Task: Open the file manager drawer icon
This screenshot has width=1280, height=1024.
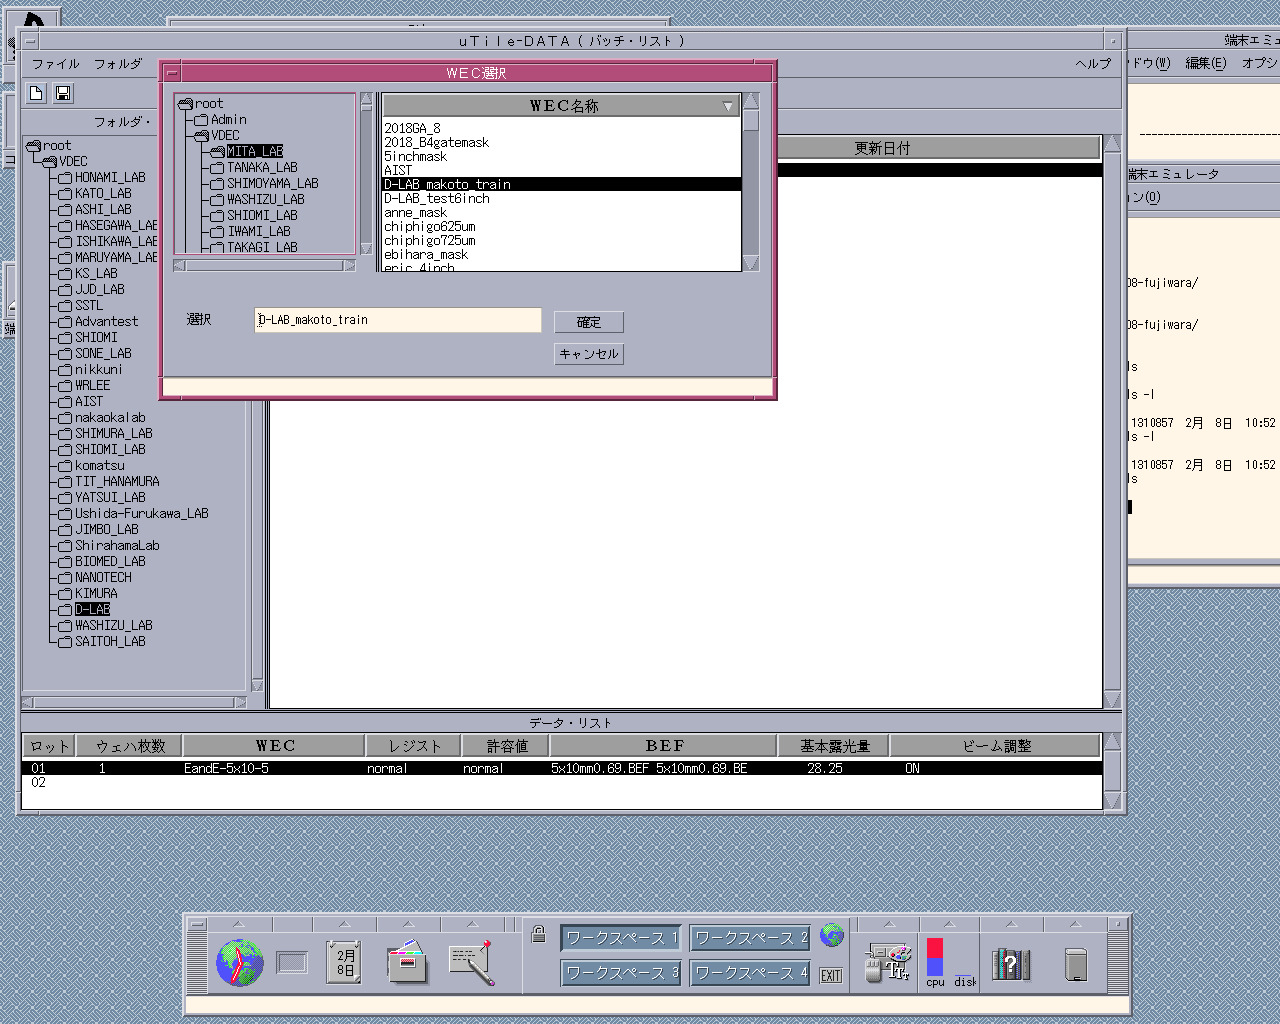Action: tap(407, 963)
